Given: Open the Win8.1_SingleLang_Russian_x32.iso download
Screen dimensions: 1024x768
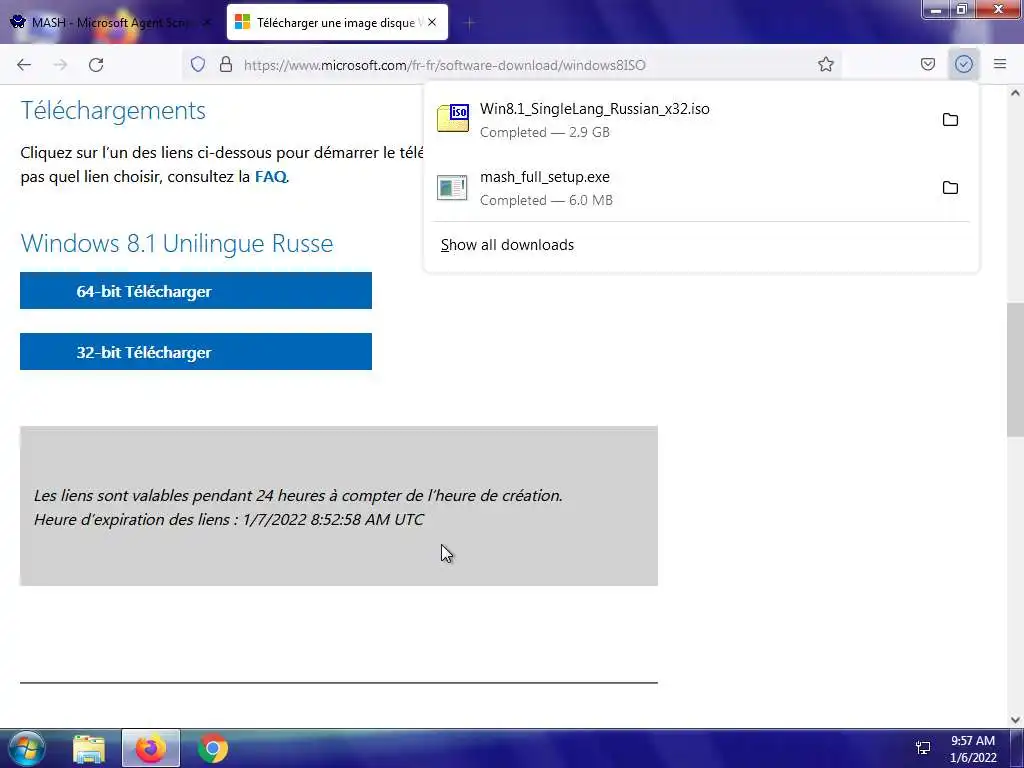Looking at the screenshot, I should (x=679, y=120).
